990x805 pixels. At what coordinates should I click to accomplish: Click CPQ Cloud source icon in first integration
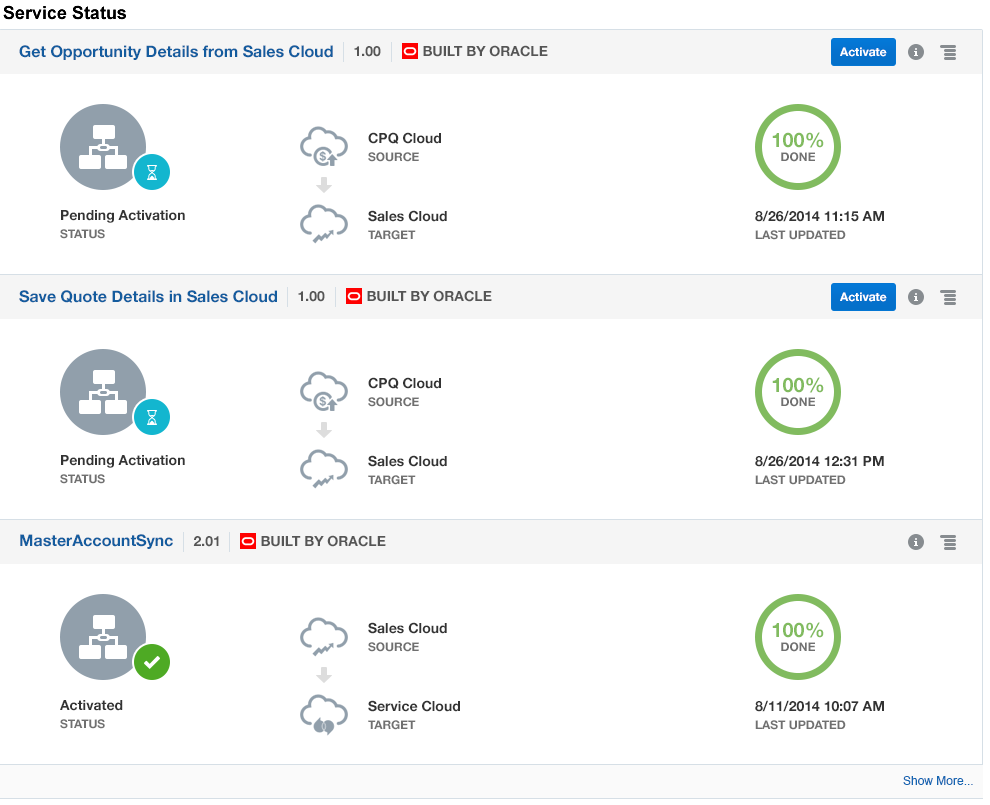click(x=323, y=147)
